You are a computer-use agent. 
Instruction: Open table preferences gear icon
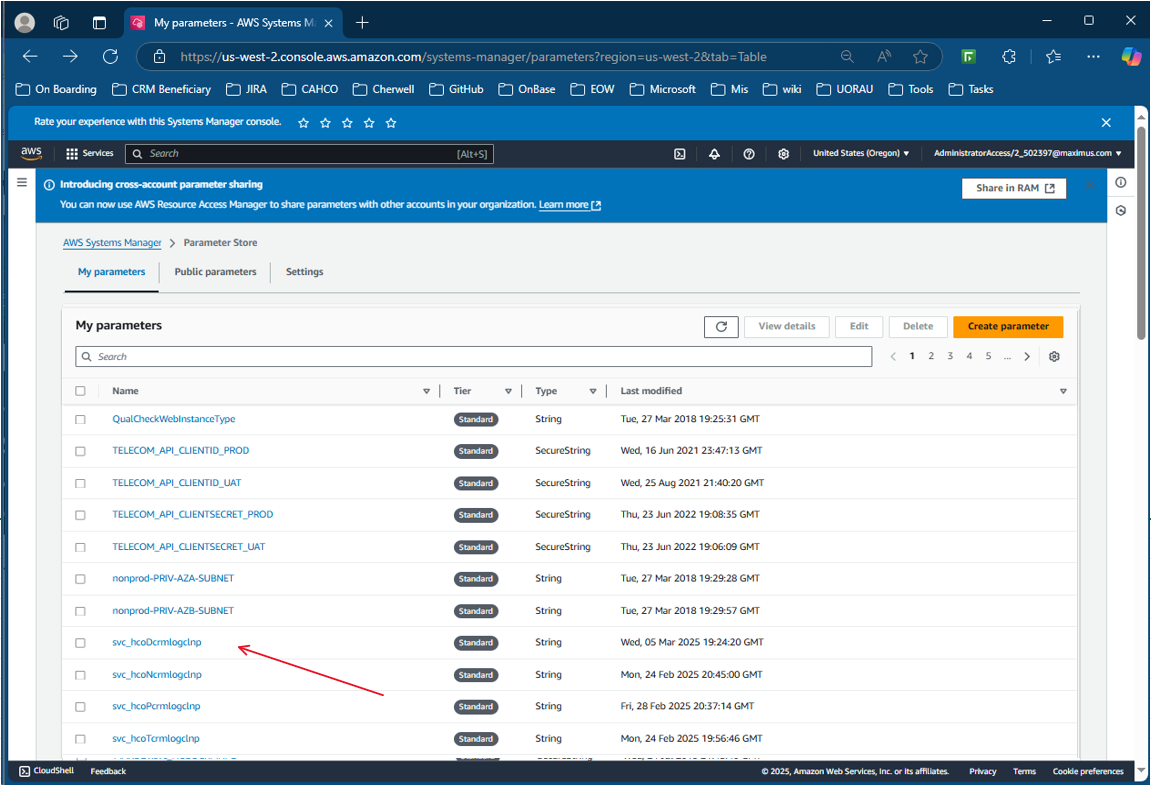[1054, 356]
